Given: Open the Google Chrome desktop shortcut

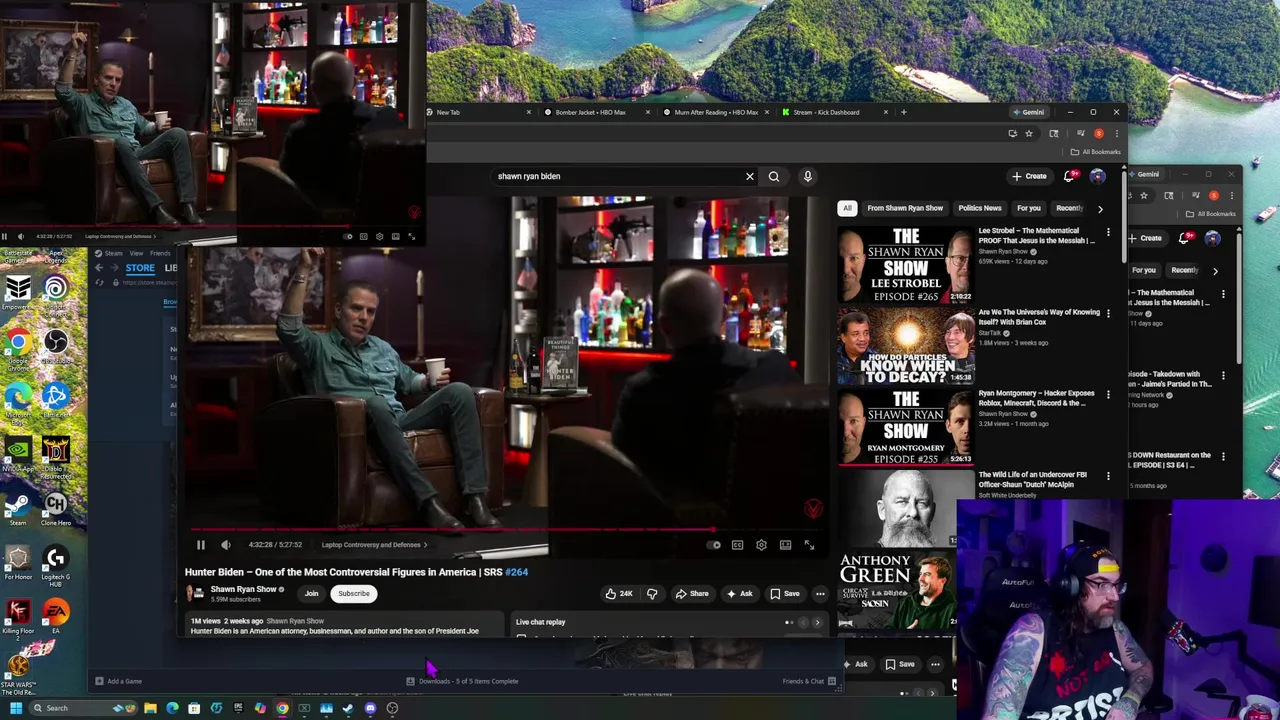Looking at the screenshot, I should pyautogui.click(x=18, y=347).
